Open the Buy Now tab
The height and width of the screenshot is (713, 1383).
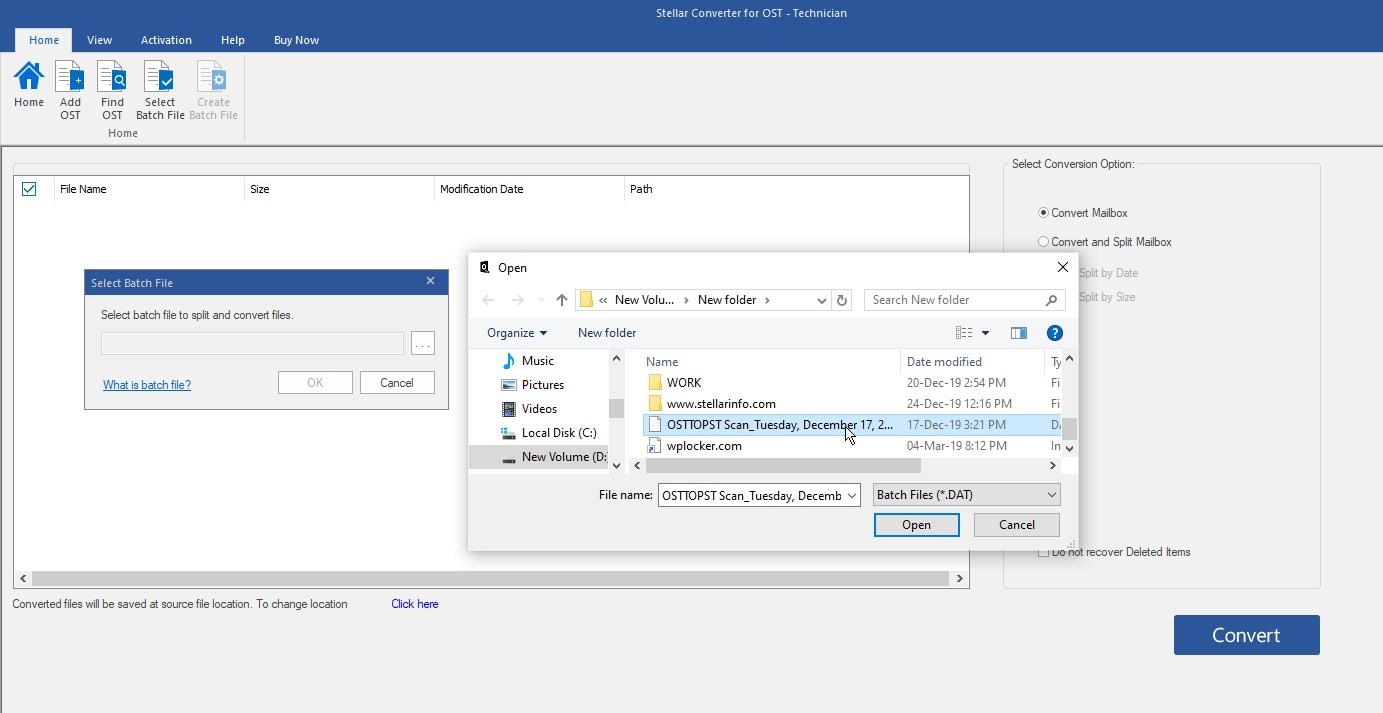(x=296, y=40)
